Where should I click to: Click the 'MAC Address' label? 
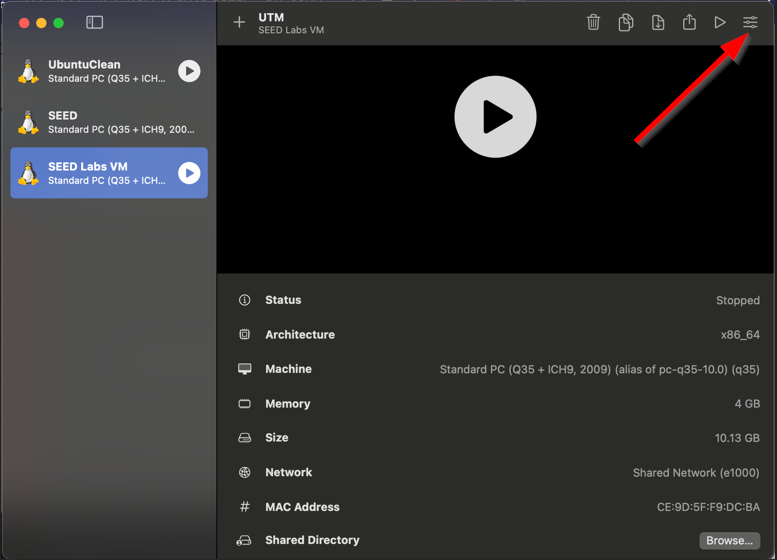(302, 507)
